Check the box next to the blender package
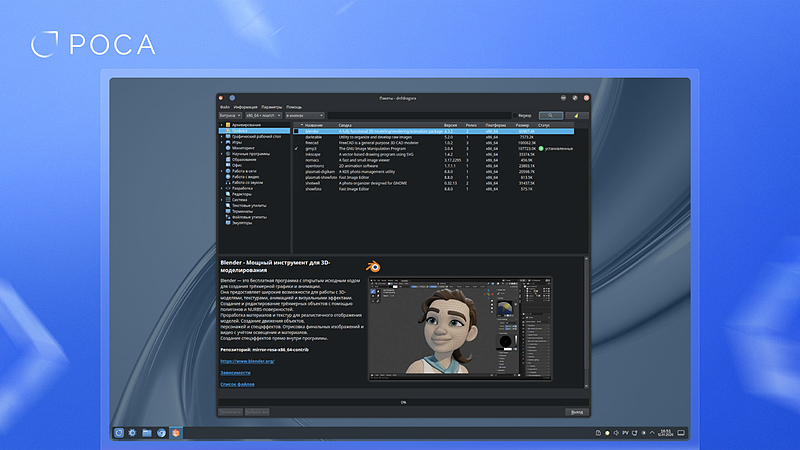The image size is (800, 450). tap(296, 131)
